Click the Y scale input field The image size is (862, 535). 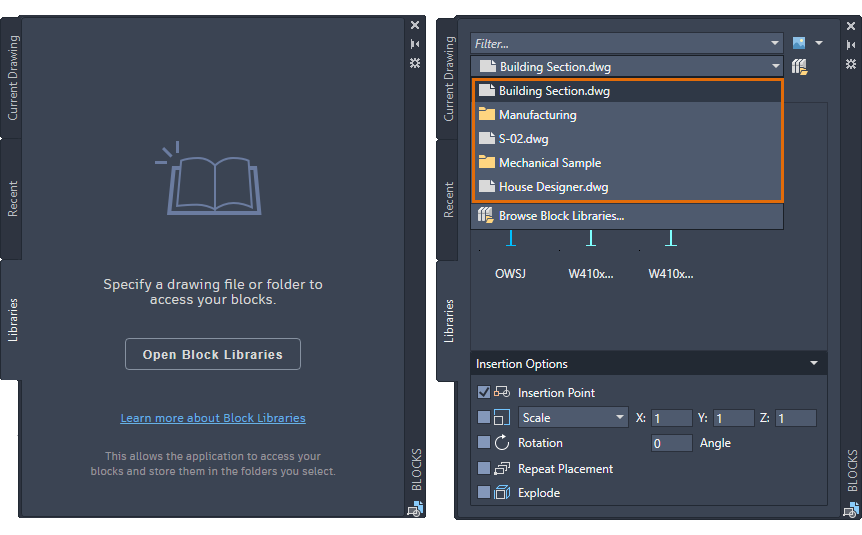point(733,418)
